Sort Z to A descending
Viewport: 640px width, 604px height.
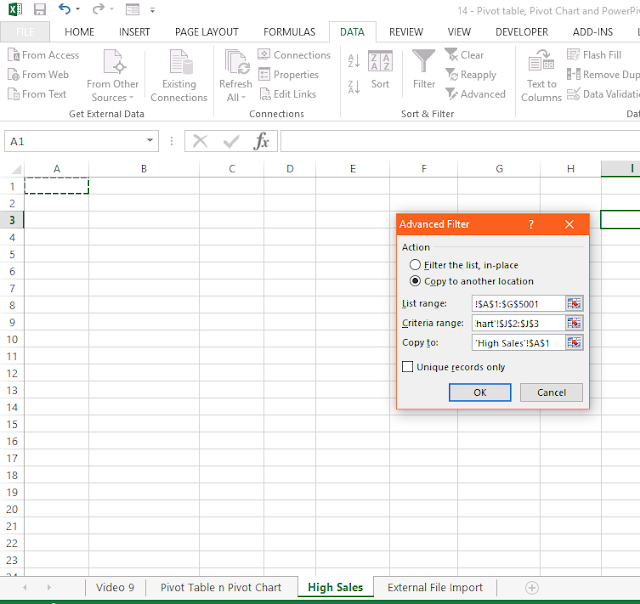[x=354, y=87]
